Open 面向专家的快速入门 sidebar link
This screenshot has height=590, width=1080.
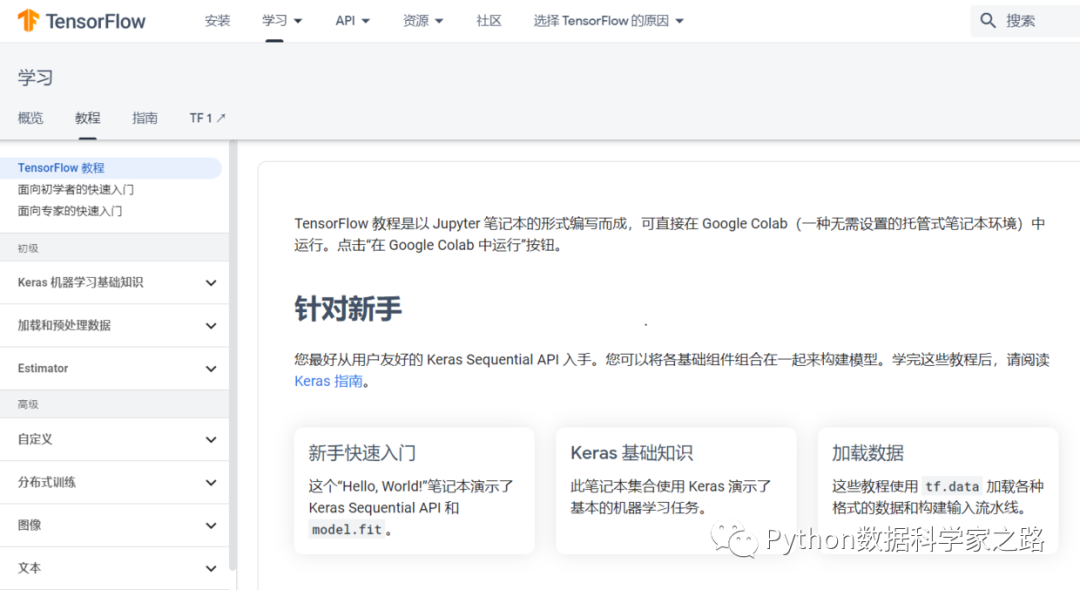point(70,211)
